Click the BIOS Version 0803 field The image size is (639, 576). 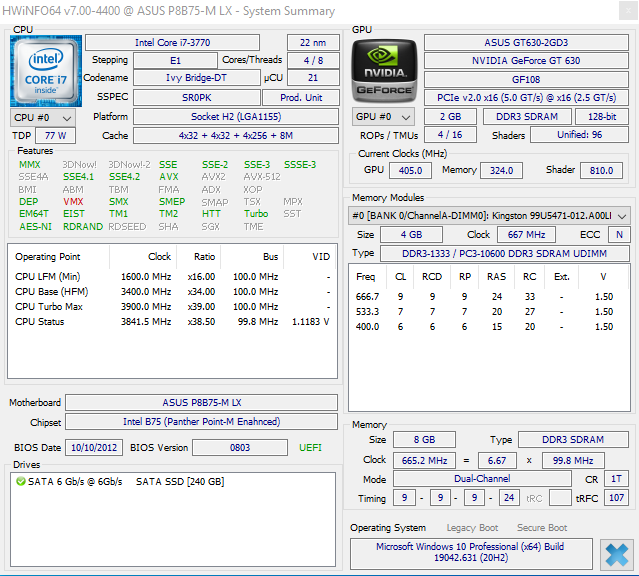(x=239, y=447)
